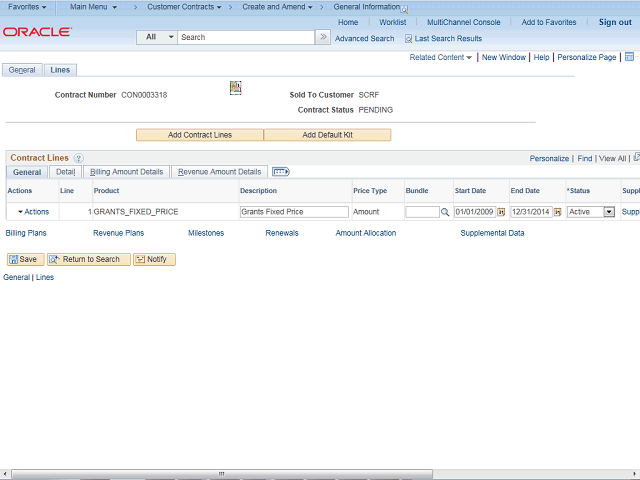This screenshot has width=640, height=480.
Task: Open the Bundle lookup magnifier
Action: click(445, 212)
